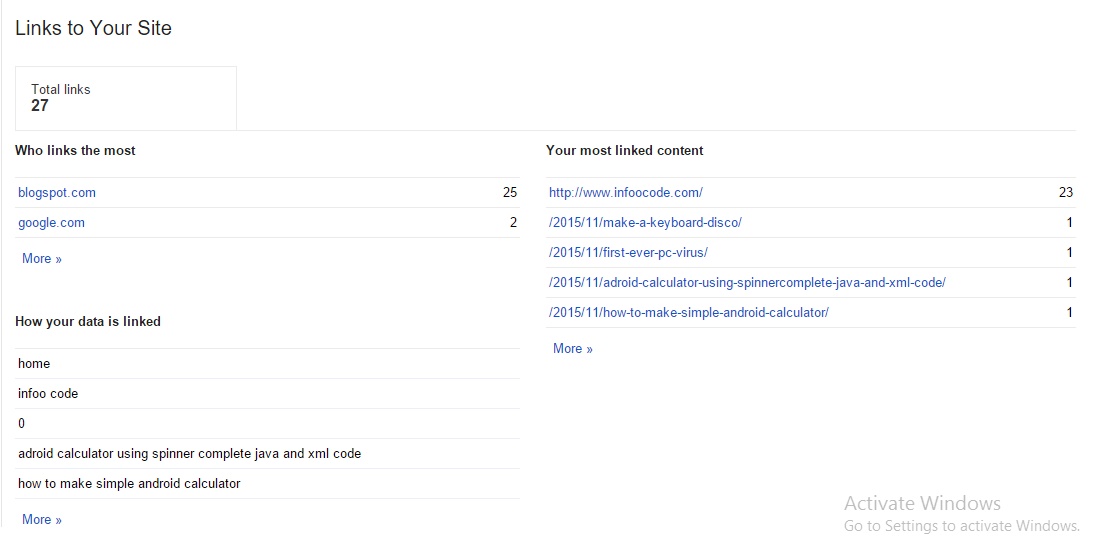Open the adroid-calculator-using-spinner page link
Image resolution: width=1104 pixels, height=544 pixels.
[x=747, y=283]
